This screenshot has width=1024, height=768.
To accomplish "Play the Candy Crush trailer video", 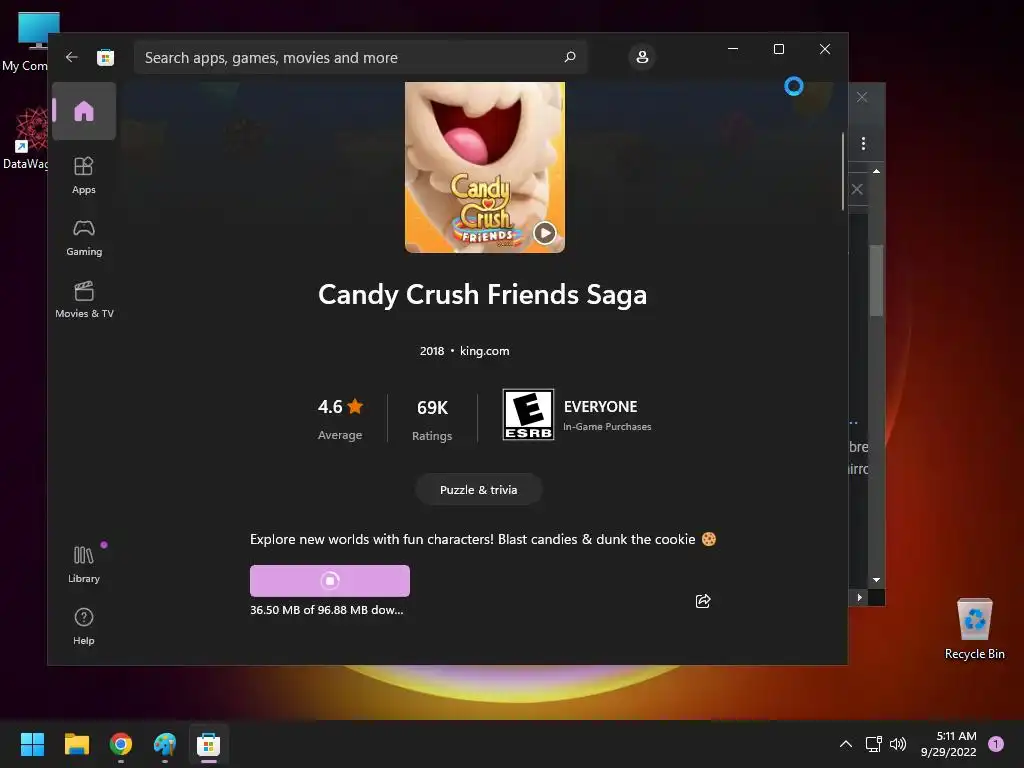I will point(545,232).
